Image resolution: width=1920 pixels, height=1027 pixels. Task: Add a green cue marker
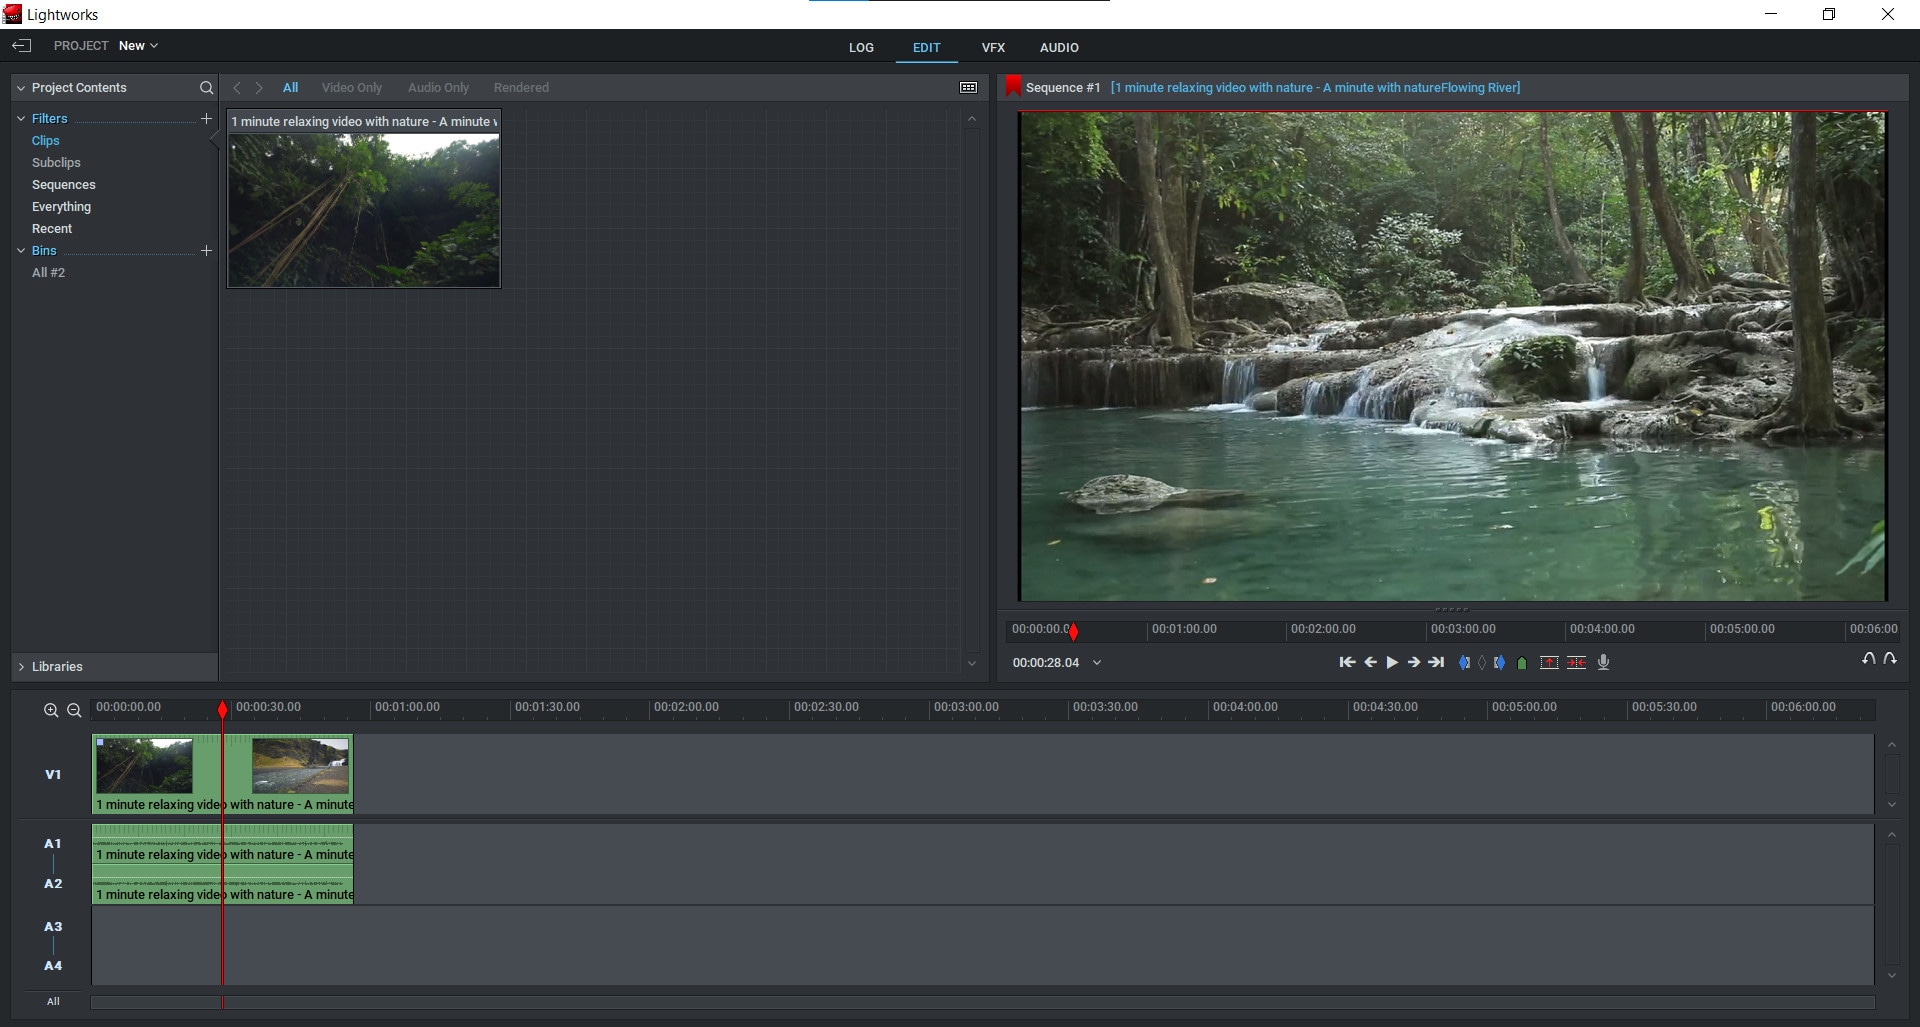click(x=1522, y=663)
